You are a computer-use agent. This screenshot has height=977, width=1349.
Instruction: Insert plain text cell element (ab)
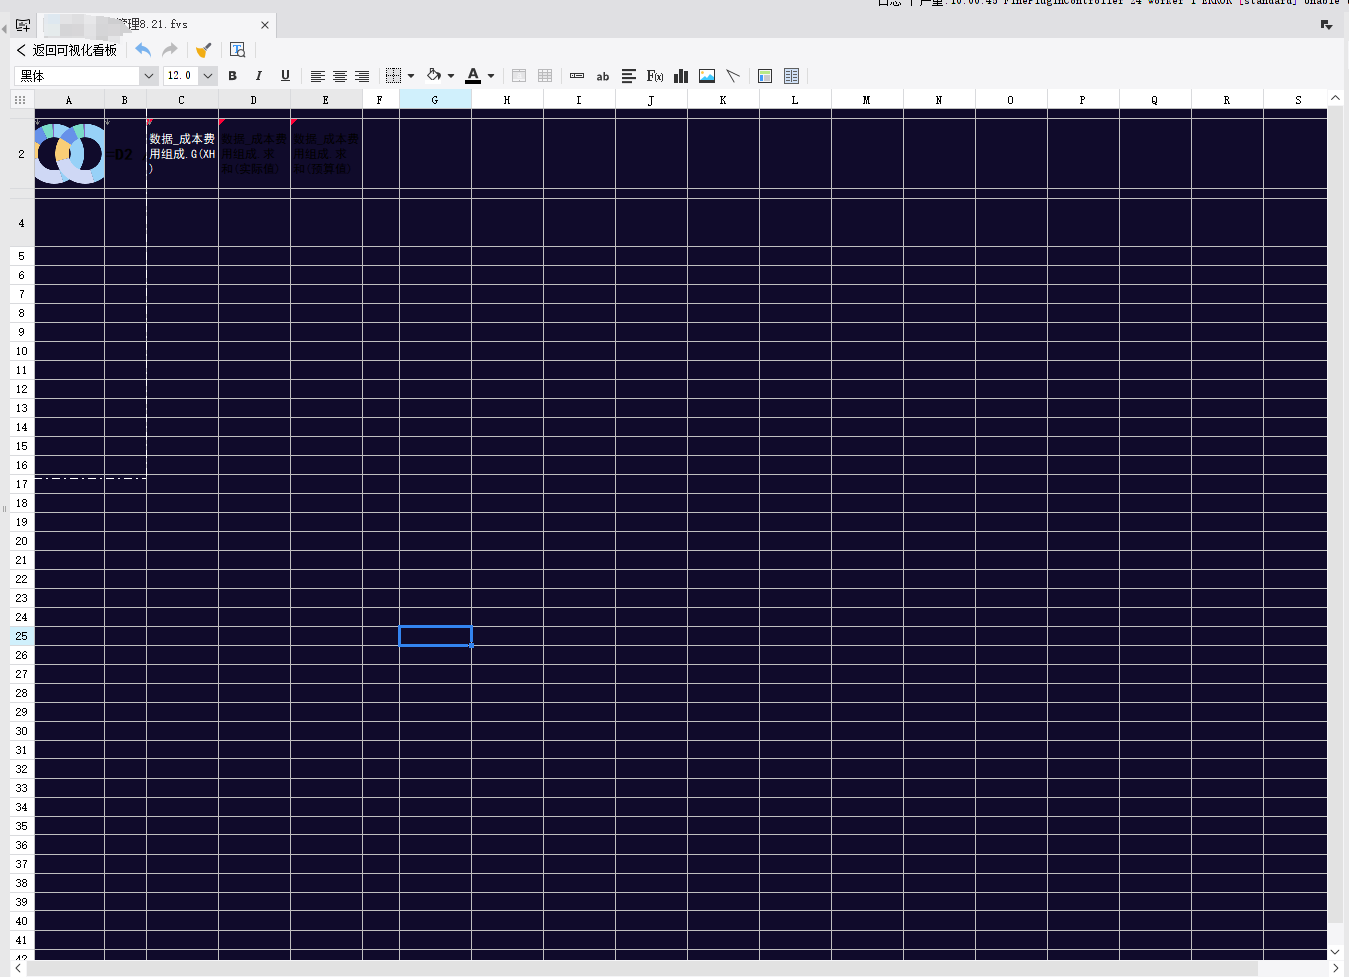tap(603, 76)
